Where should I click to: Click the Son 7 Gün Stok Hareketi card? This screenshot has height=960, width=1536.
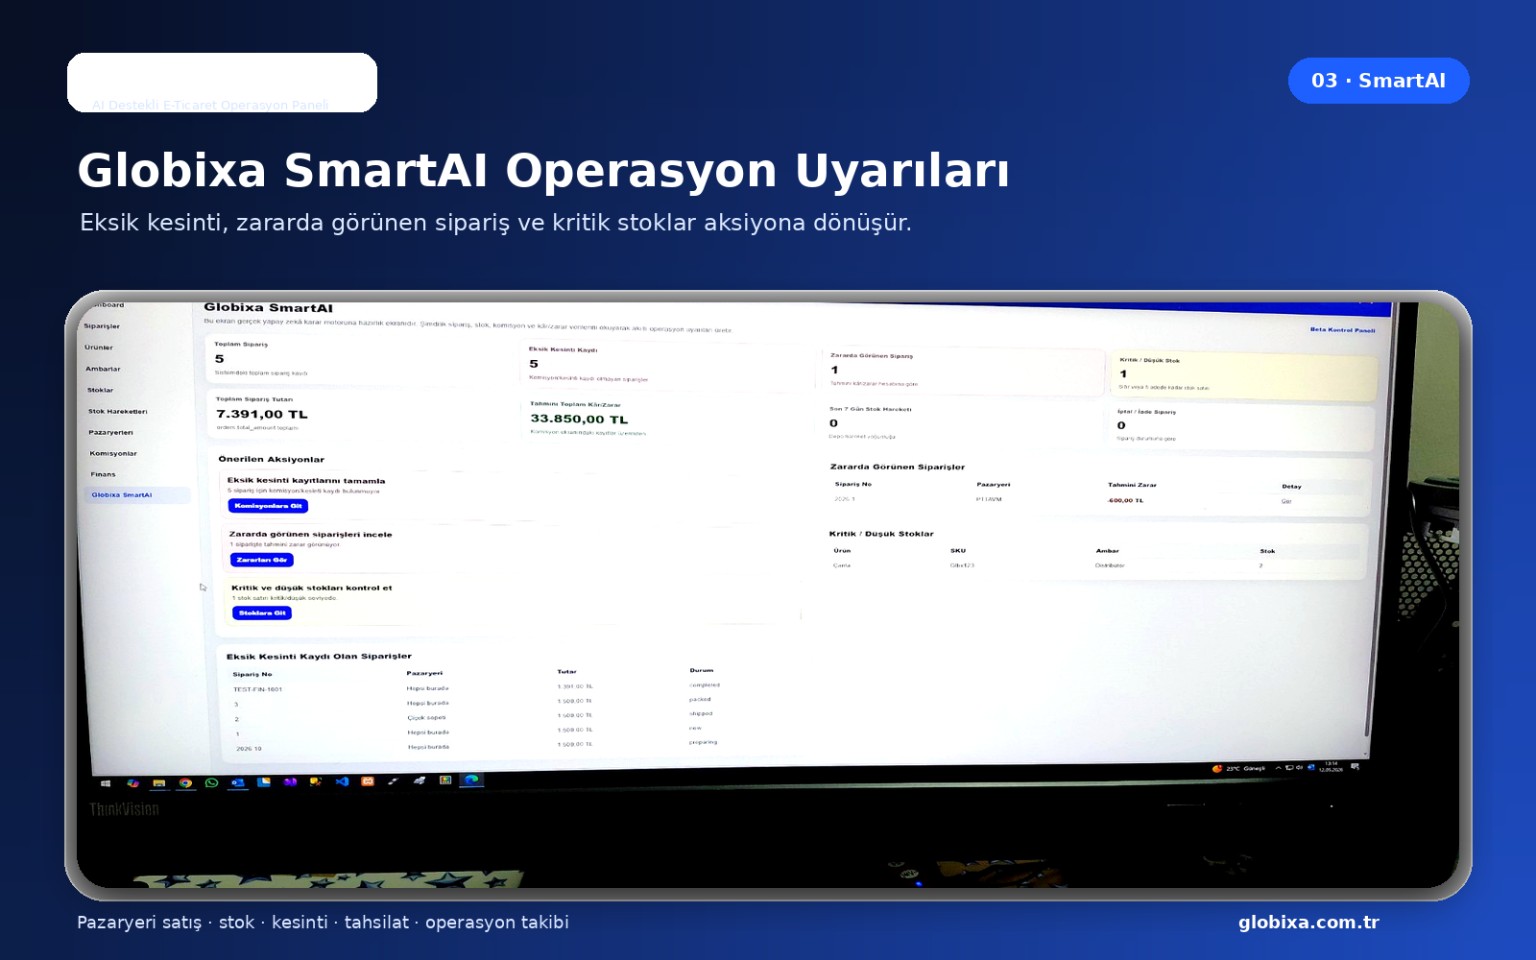961,424
